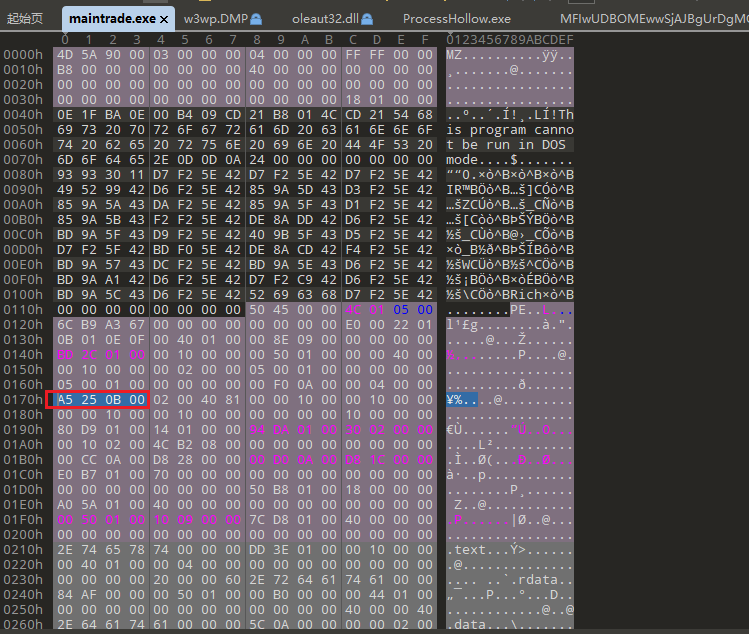
Task: Click ASCII text 'is program canno'
Action: [x=510, y=130]
